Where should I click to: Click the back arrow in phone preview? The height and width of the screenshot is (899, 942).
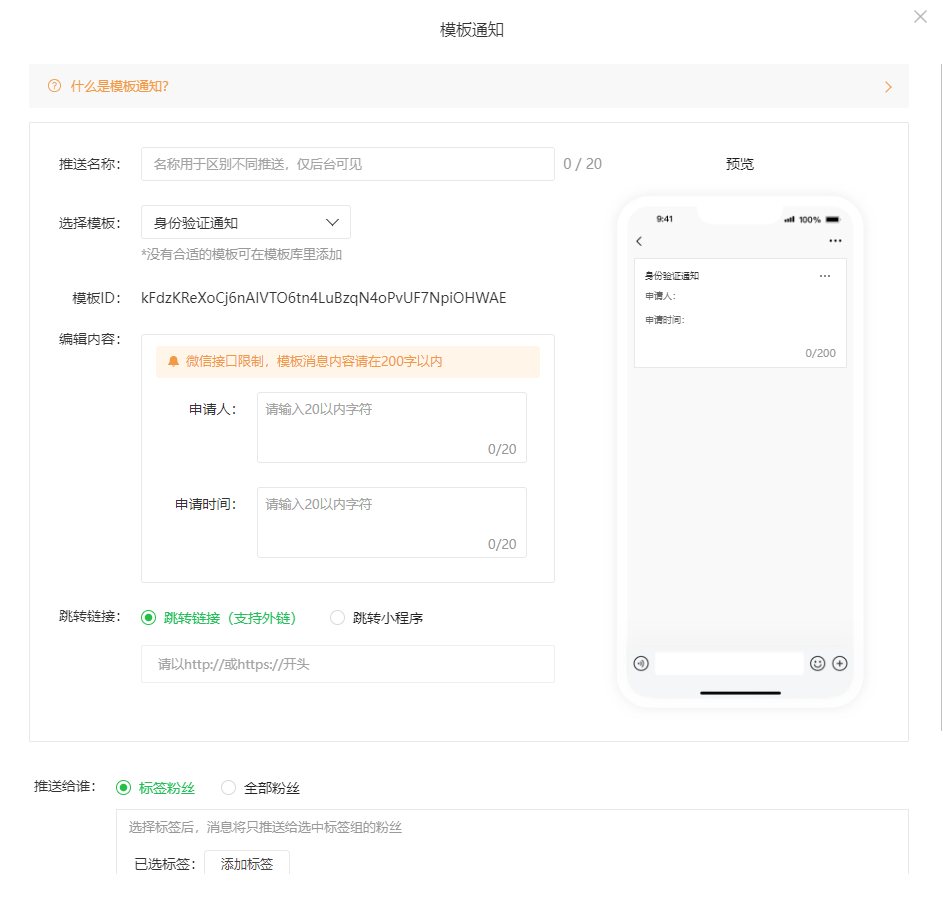click(x=639, y=241)
